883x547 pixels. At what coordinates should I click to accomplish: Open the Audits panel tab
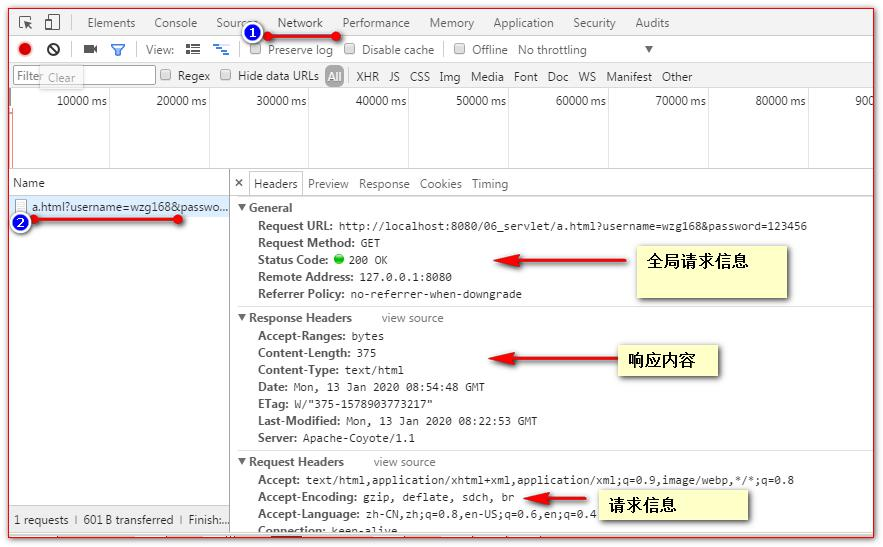click(653, 23)
